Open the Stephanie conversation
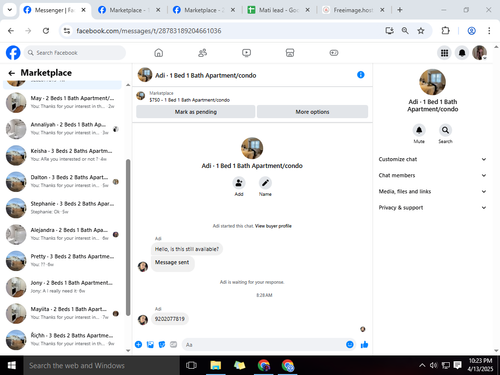Viewport: 500px width, 375px height. pyautogui.click(x=62, y=208)
